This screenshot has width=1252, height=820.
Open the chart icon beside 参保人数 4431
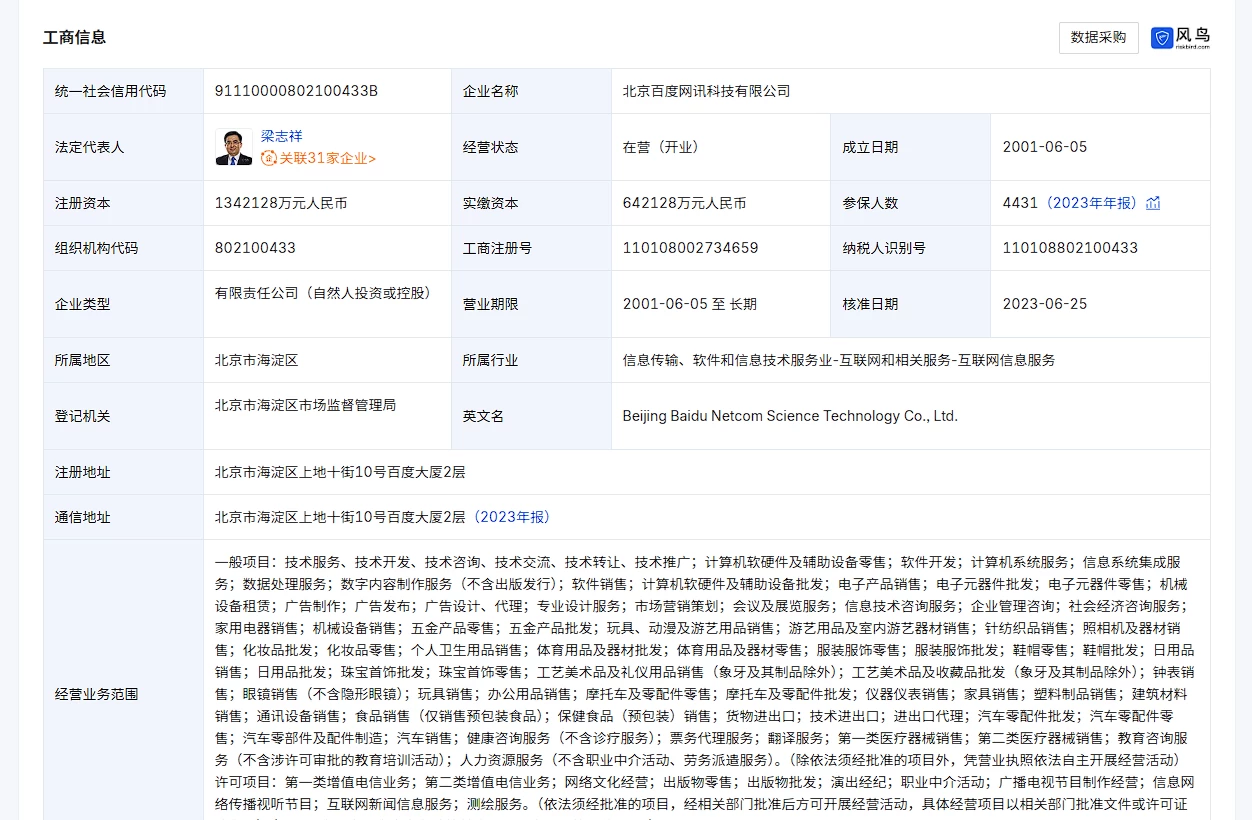tap(1153, 203)
